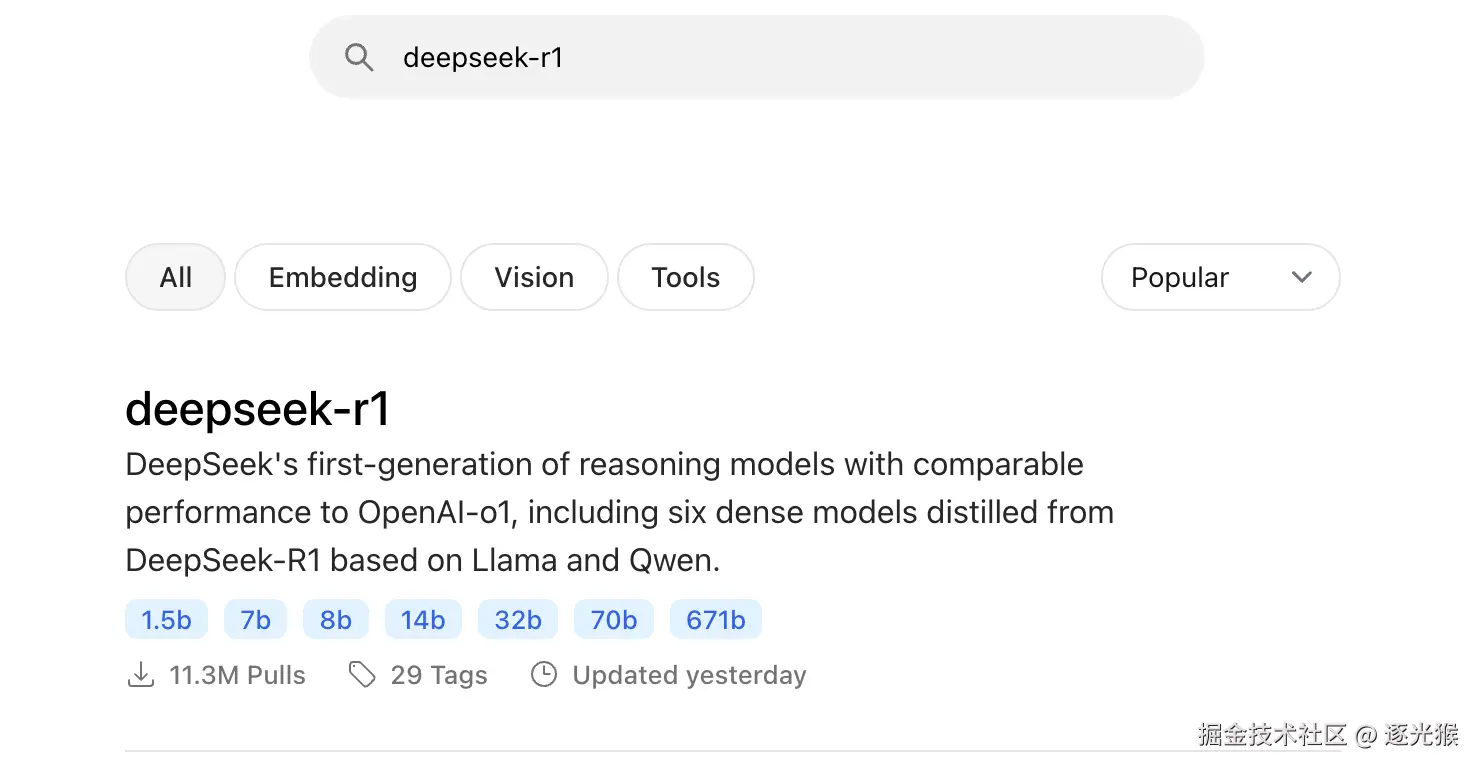Select the 32b model size tag
Image resolution: width=1480 pixels, height=770 pixels.
518,620
